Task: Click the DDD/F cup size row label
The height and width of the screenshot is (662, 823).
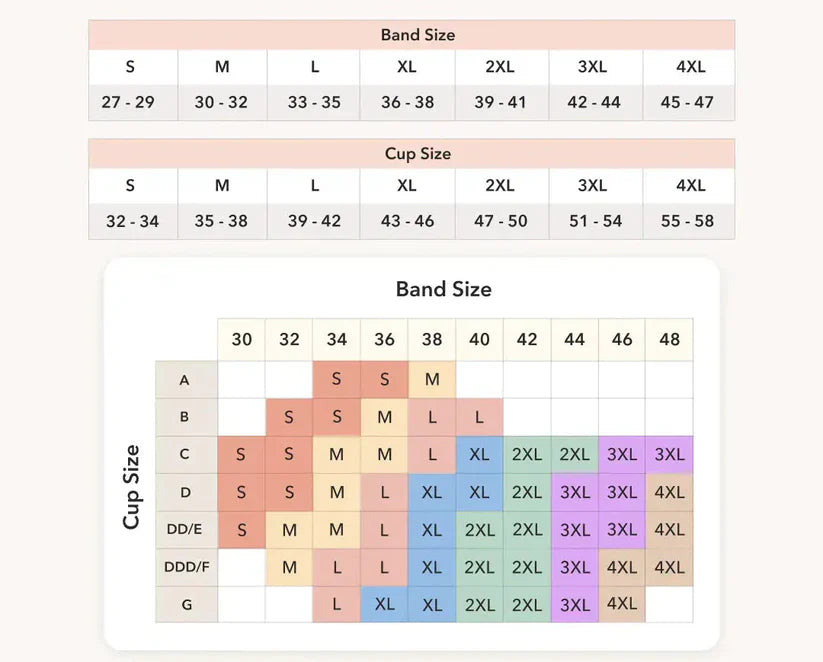Action: pyautogui.click(x=186, y=568)
